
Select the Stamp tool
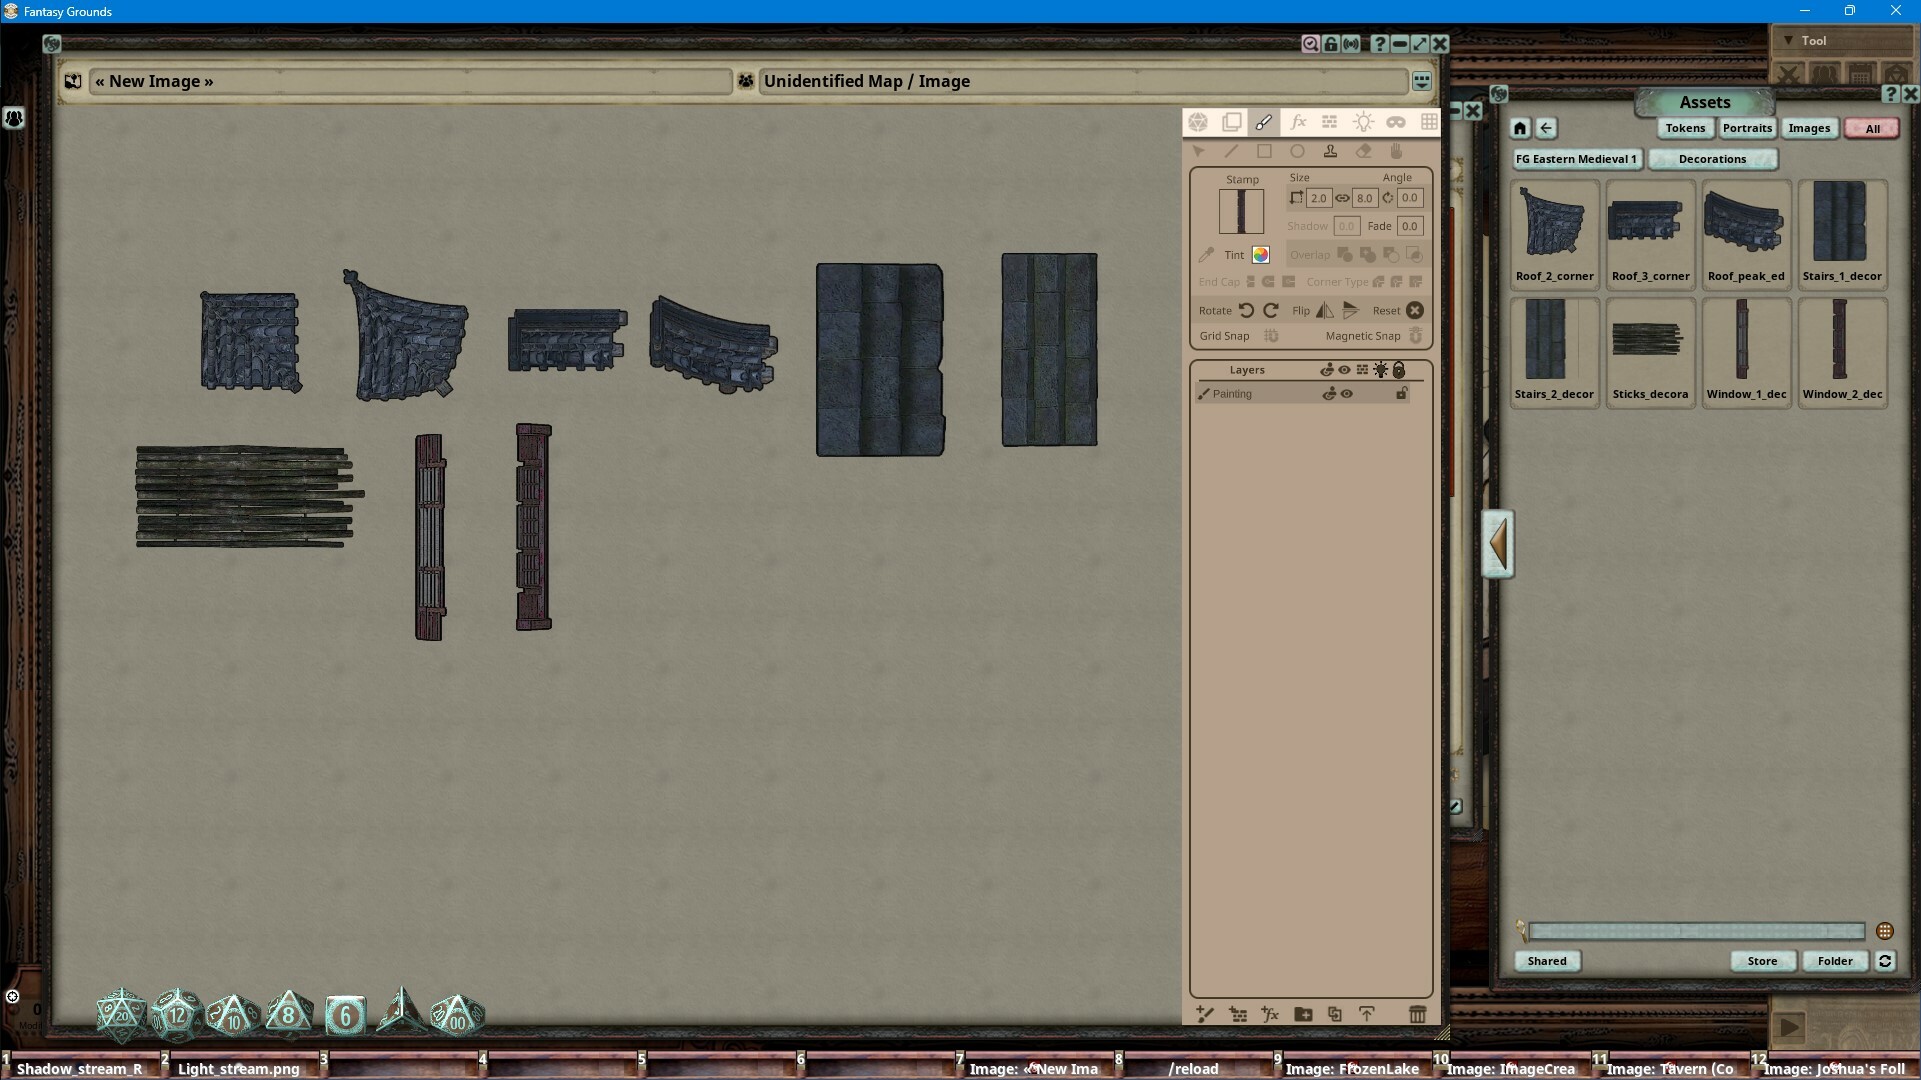click(1331, 151)
